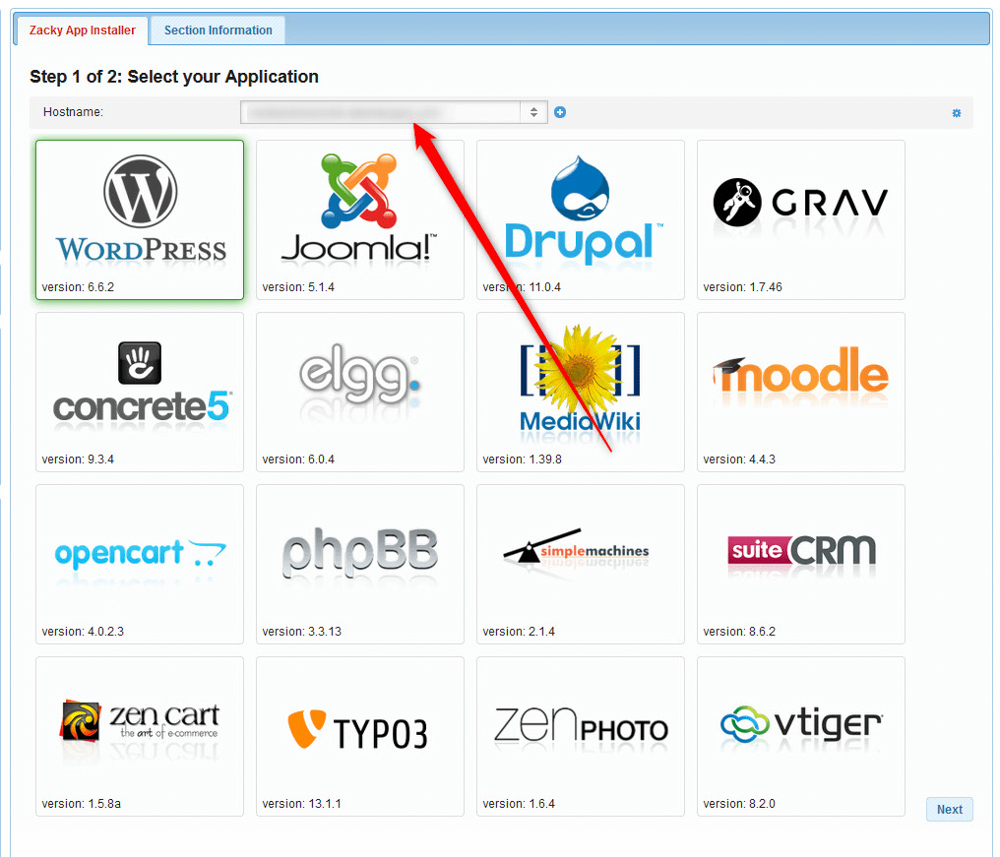This screenshot has width=1000, height=857.
Task: Switch to the Section Information tab
Action: [x=217, y=30]
